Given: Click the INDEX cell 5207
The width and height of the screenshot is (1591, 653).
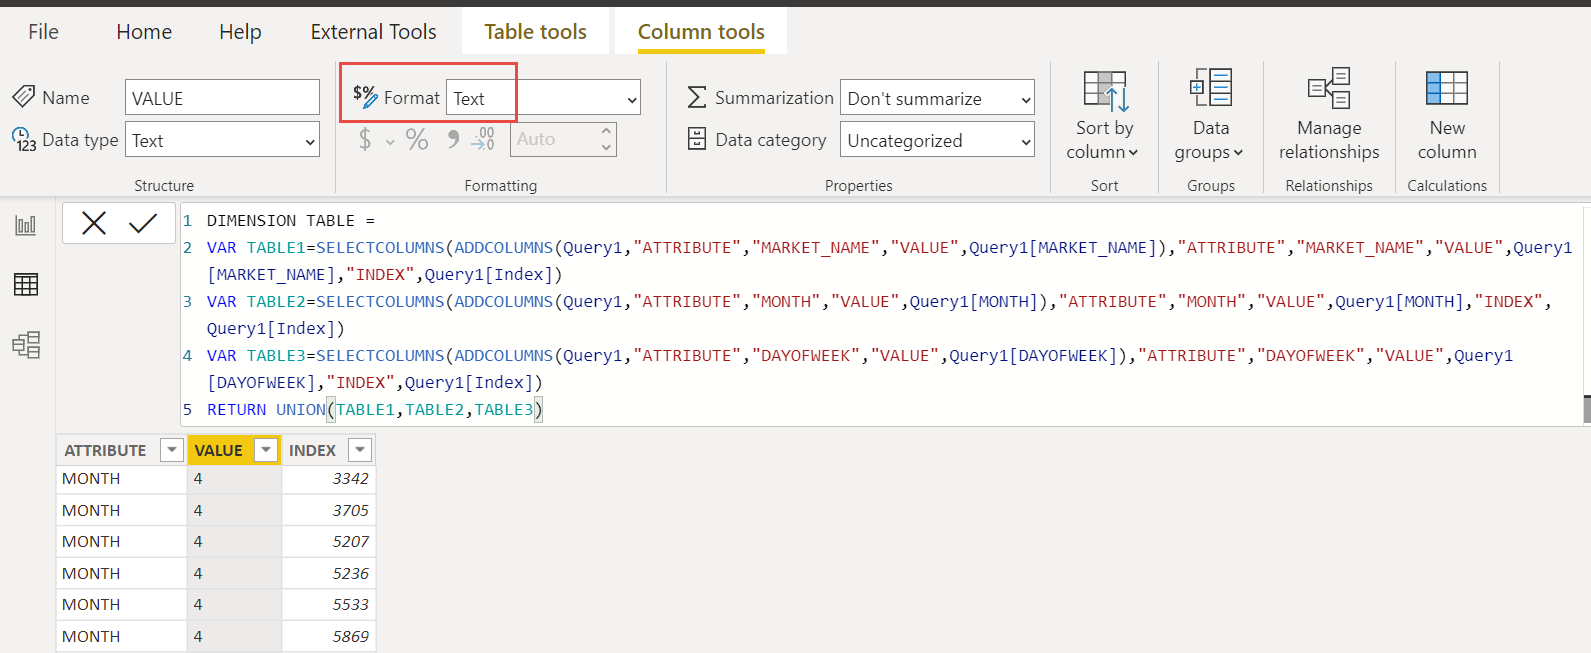Looking at the screenshot, I should point(329,541).
